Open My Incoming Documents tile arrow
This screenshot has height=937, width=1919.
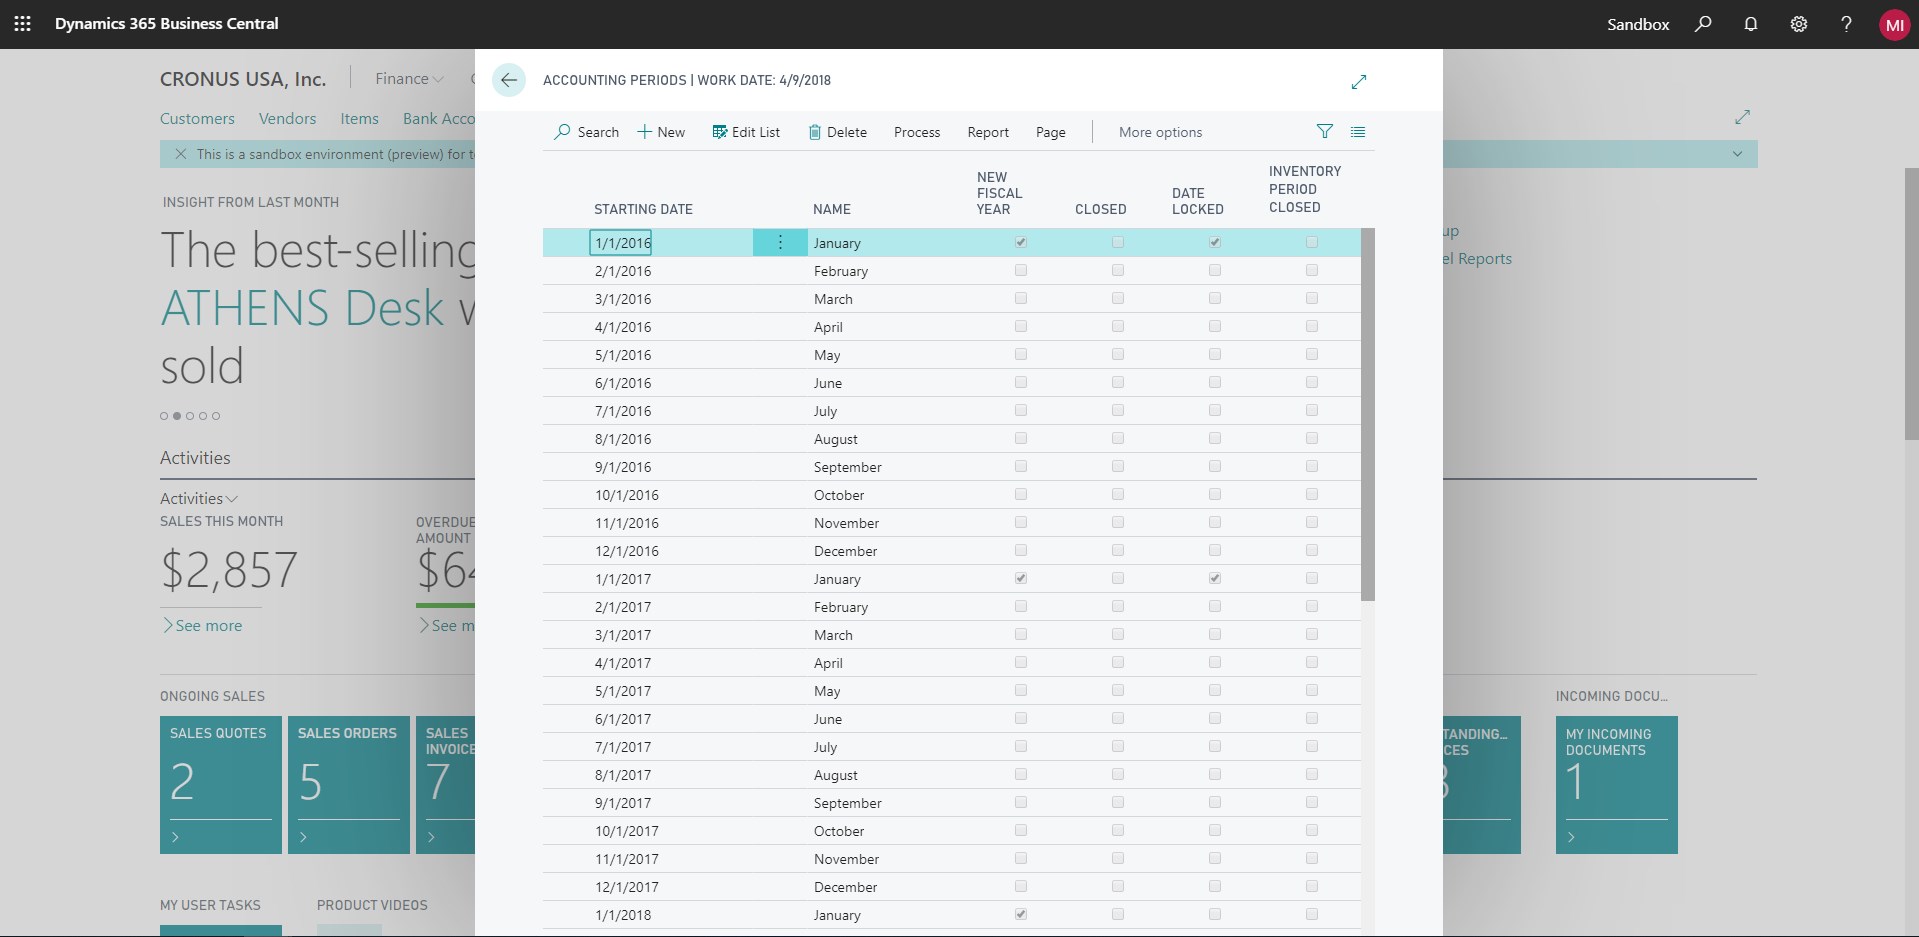tap(1572, 837)
